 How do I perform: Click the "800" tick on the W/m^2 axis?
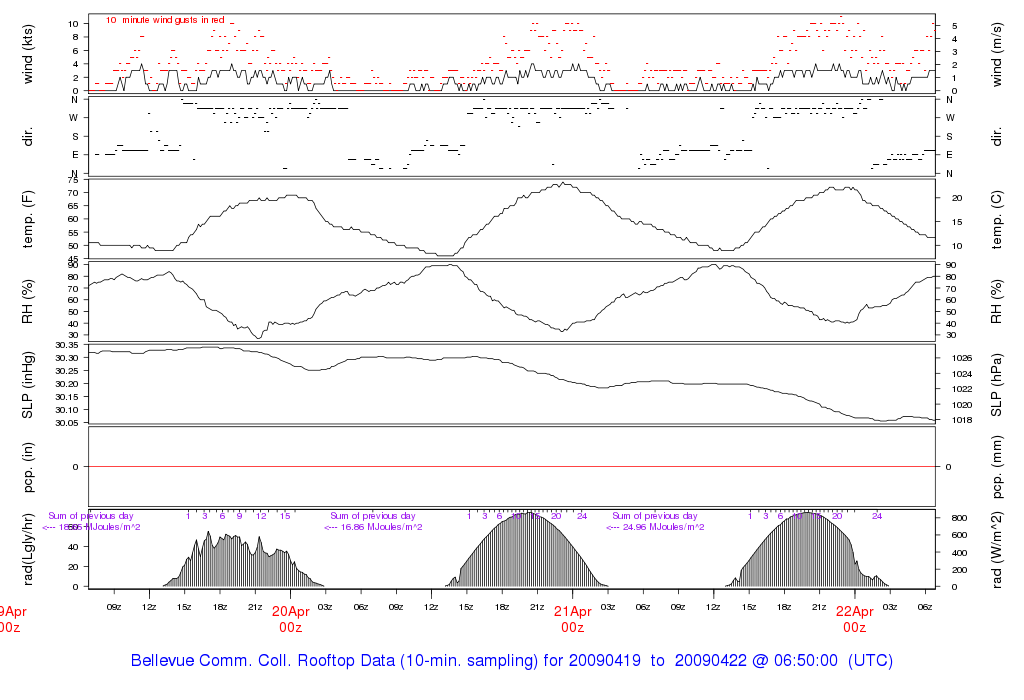[959, 518]
